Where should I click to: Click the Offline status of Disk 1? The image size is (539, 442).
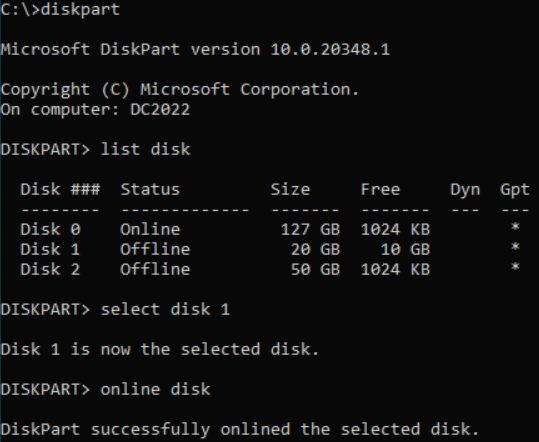tap(155, 249)
